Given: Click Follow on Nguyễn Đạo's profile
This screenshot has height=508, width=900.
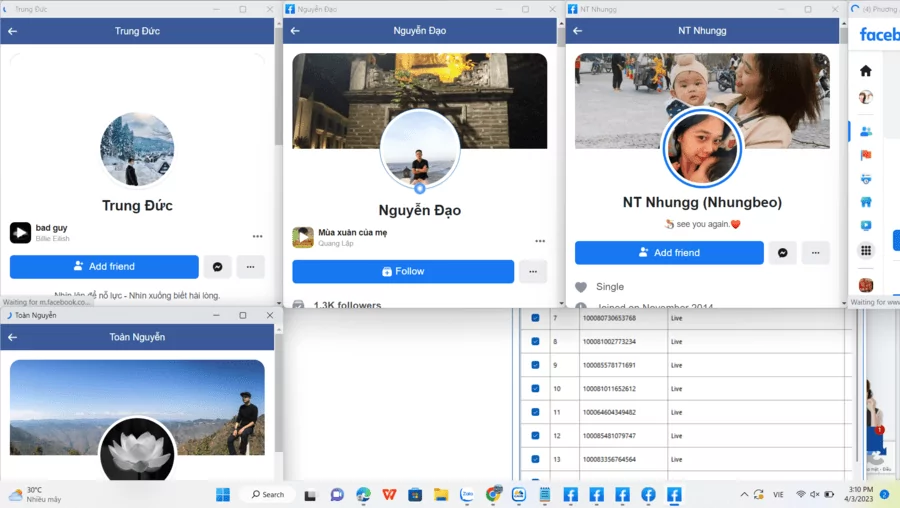Looking at the screenshot, I should [x=403, y=272].
